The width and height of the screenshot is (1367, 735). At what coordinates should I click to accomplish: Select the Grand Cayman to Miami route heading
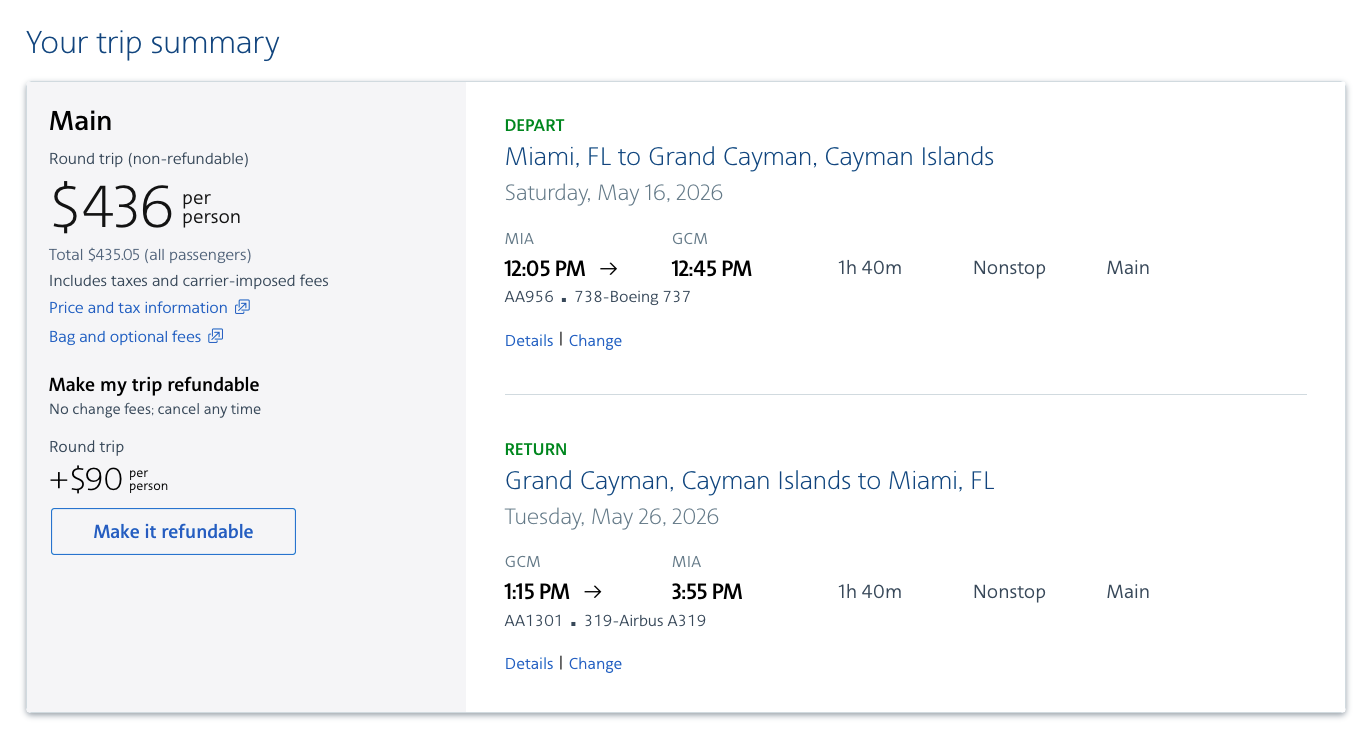click(x=749, y=480)
